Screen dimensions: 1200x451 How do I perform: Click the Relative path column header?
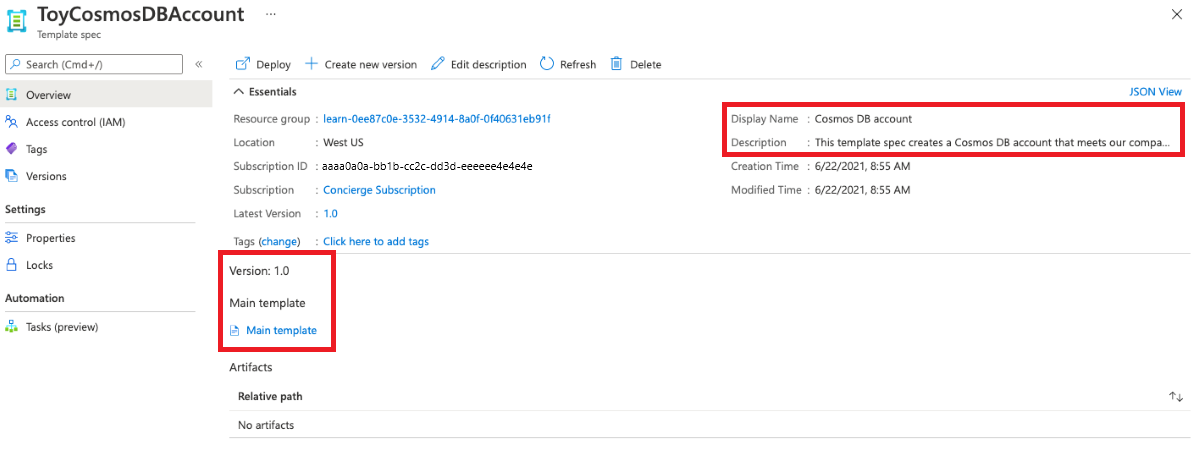270,397
